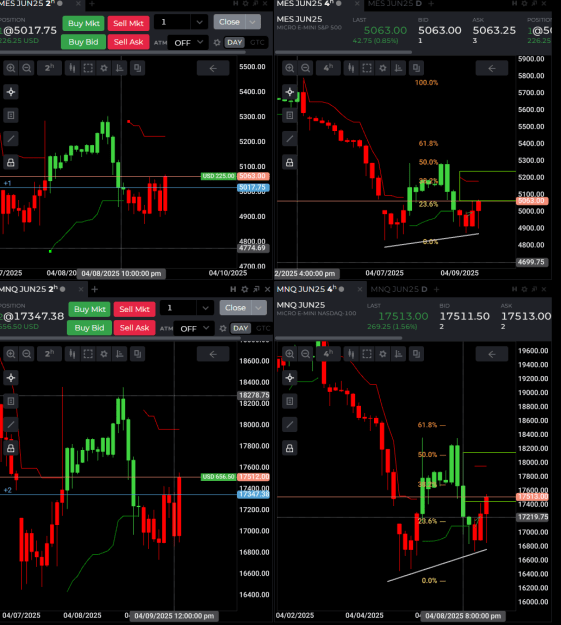Click horizontal scrollbar under MNQ 2h order panel

click(120, 338)
